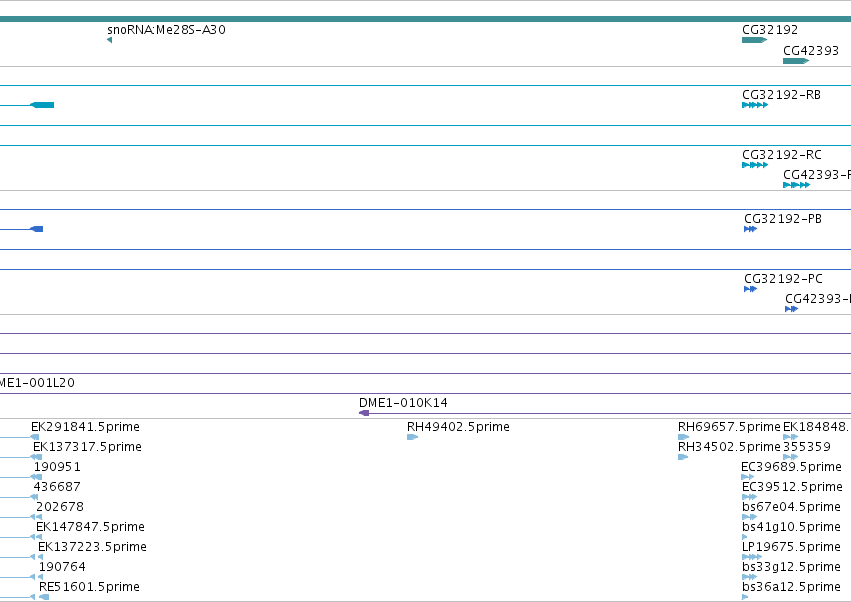
Task: Select the LP19675.5prime EST arrows glyph
Action: click(752, 557)
